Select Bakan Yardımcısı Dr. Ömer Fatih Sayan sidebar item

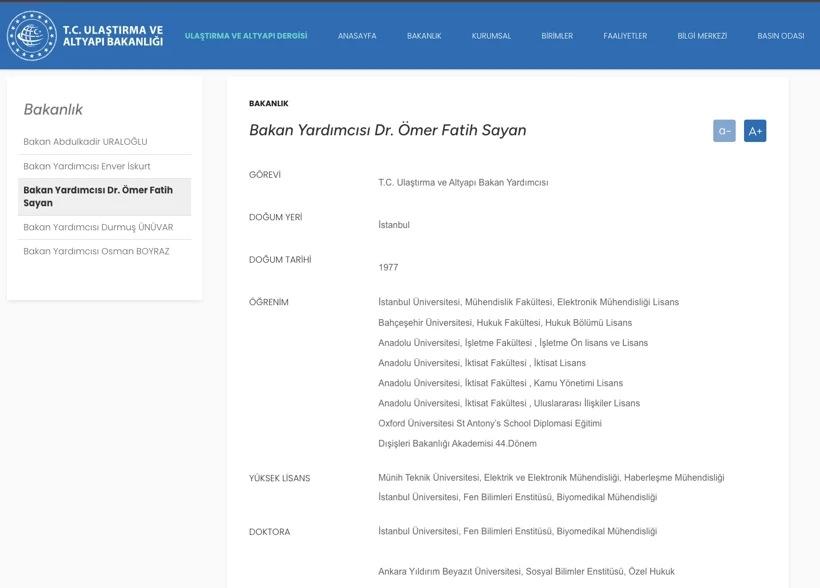(105, 197)
